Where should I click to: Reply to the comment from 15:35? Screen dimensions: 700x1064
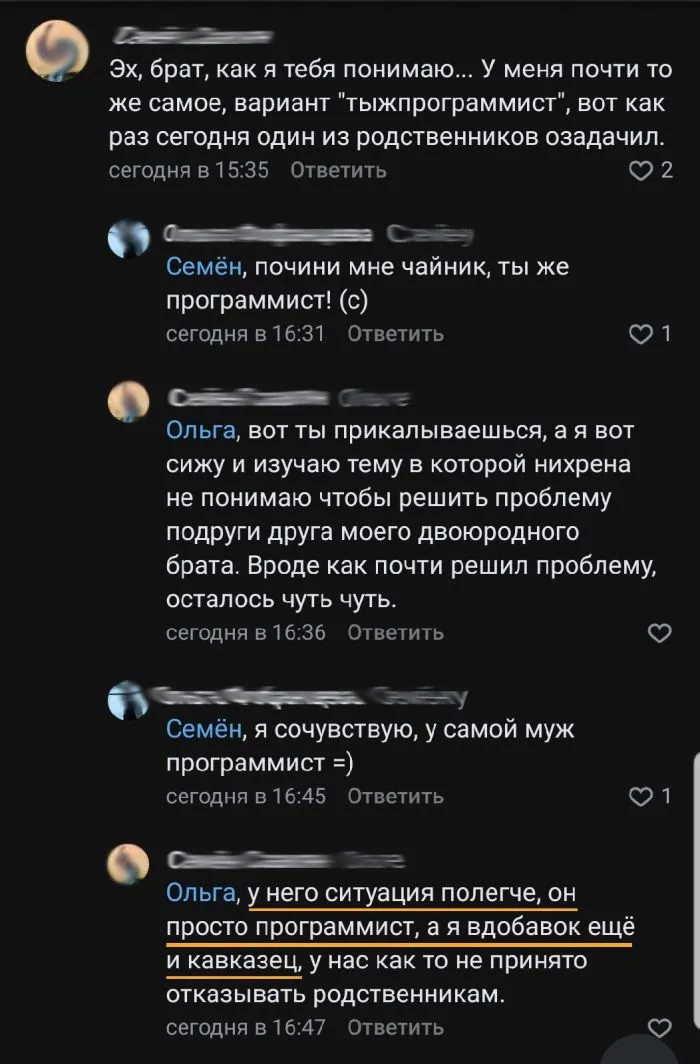tap(338, 170)
